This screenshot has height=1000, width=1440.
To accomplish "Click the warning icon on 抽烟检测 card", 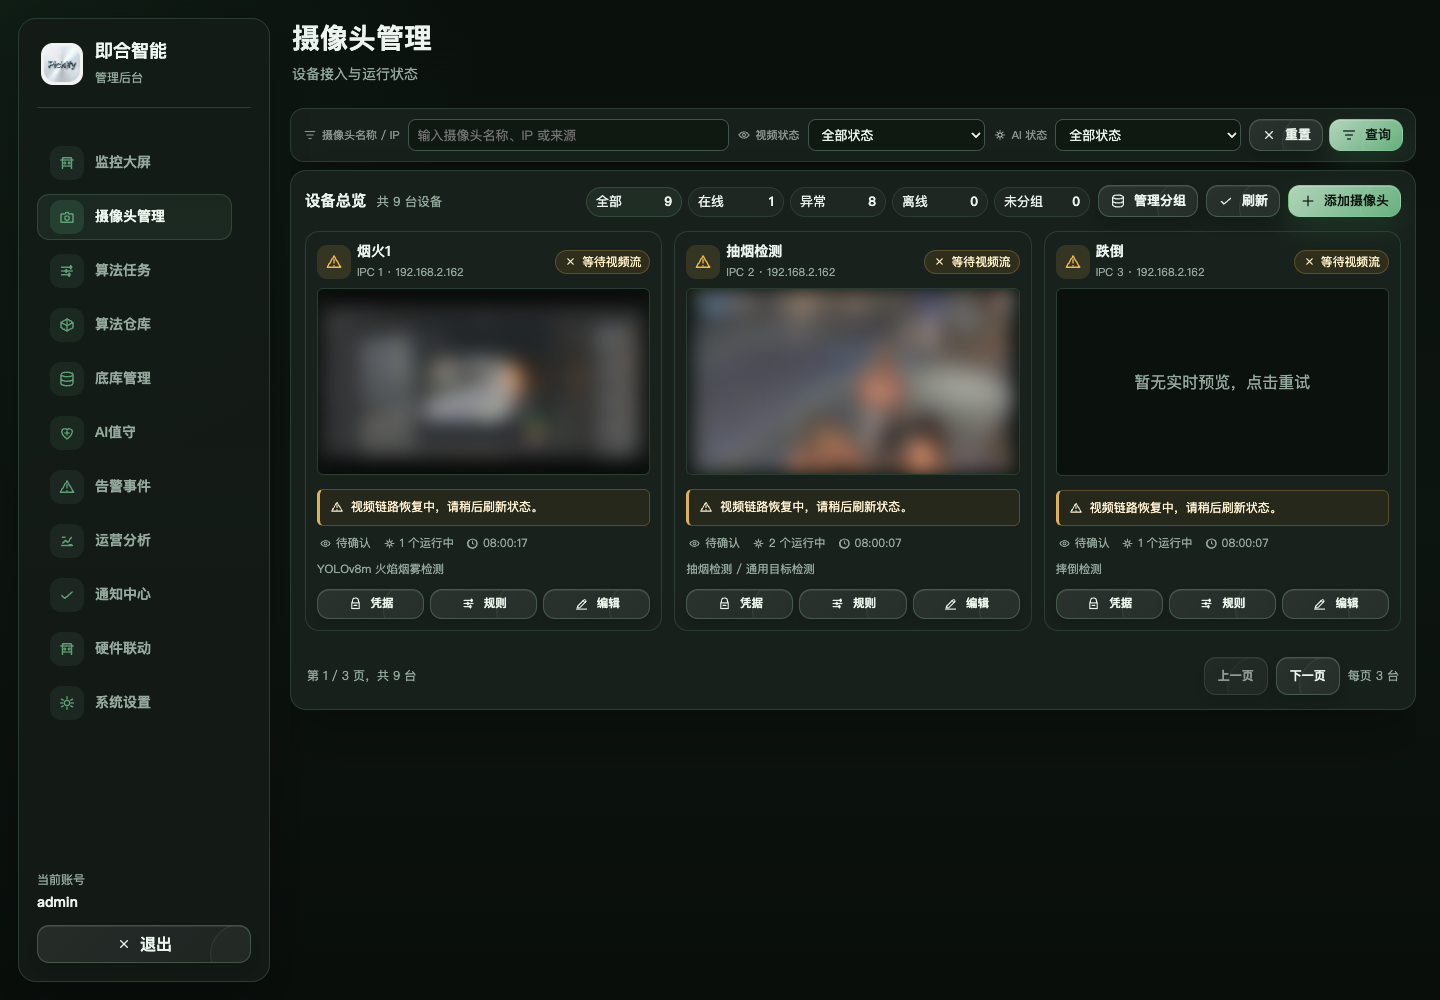I will point(703,262).
